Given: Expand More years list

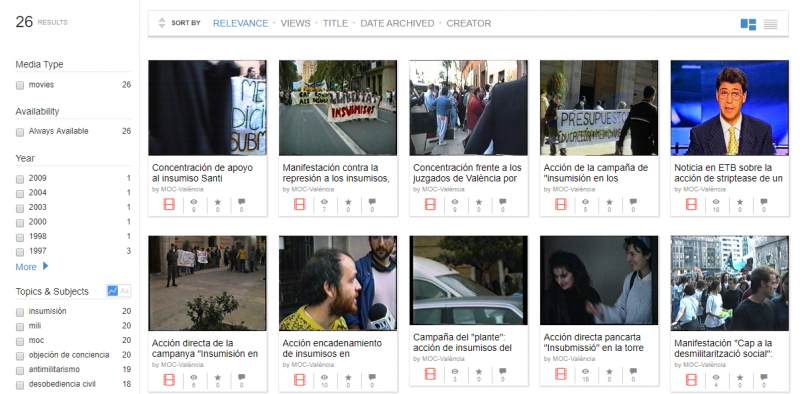Looking at the screenshot, I should click(32, 266).
